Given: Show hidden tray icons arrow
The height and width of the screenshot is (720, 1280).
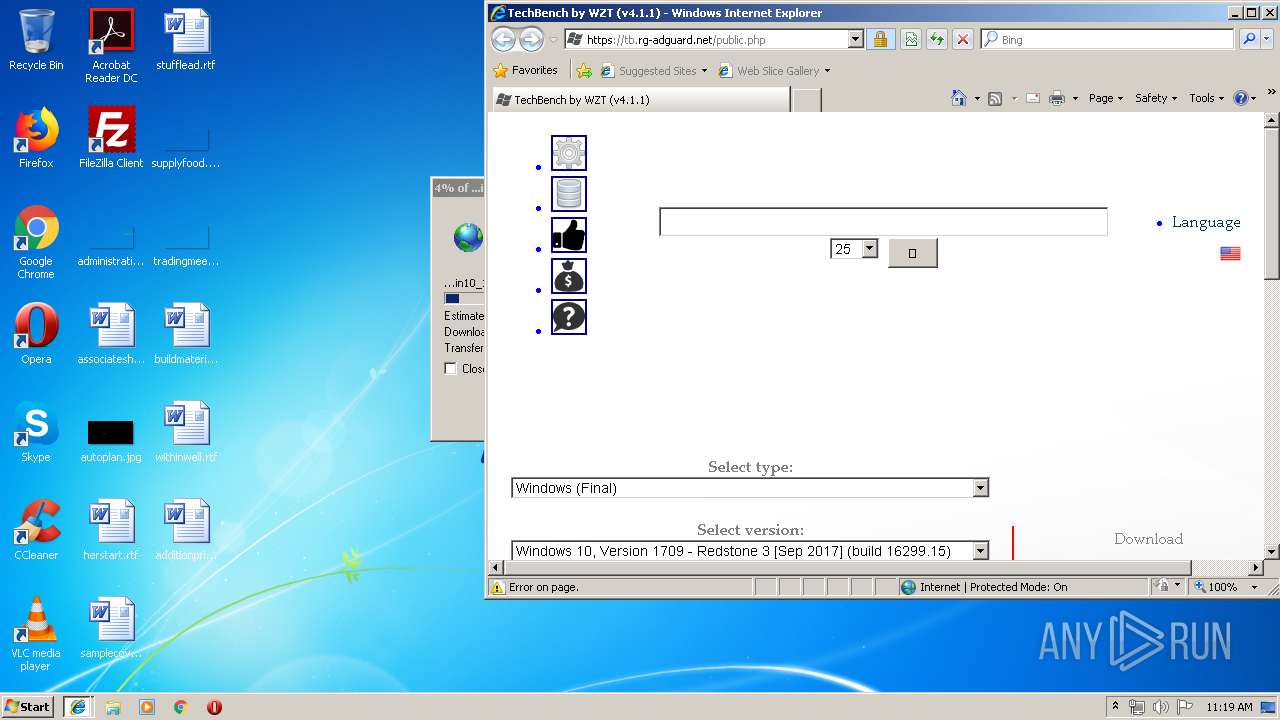Looking at the screenshot, I should click(x=1115, y=707).
